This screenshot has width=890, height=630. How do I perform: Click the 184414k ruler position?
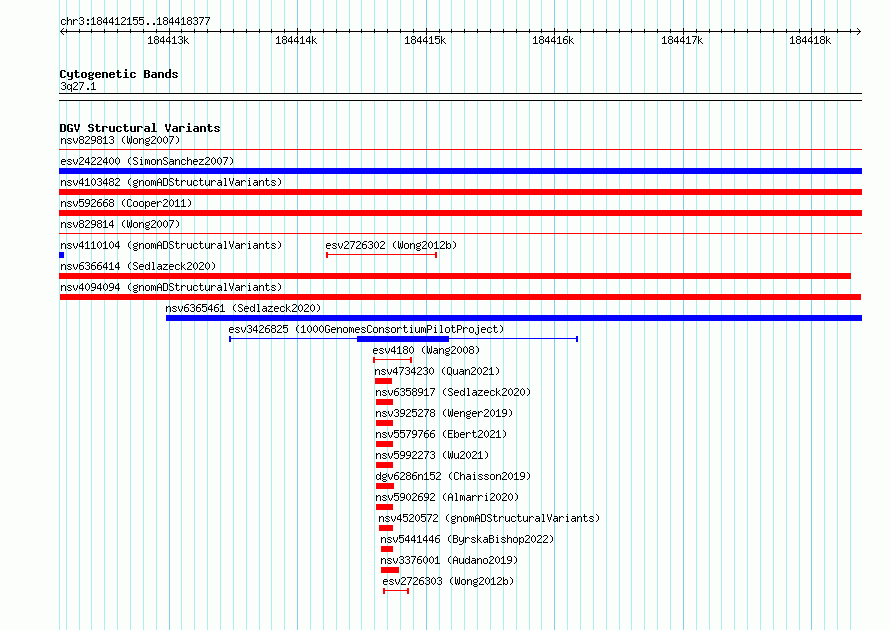click(x=296, y=40)
